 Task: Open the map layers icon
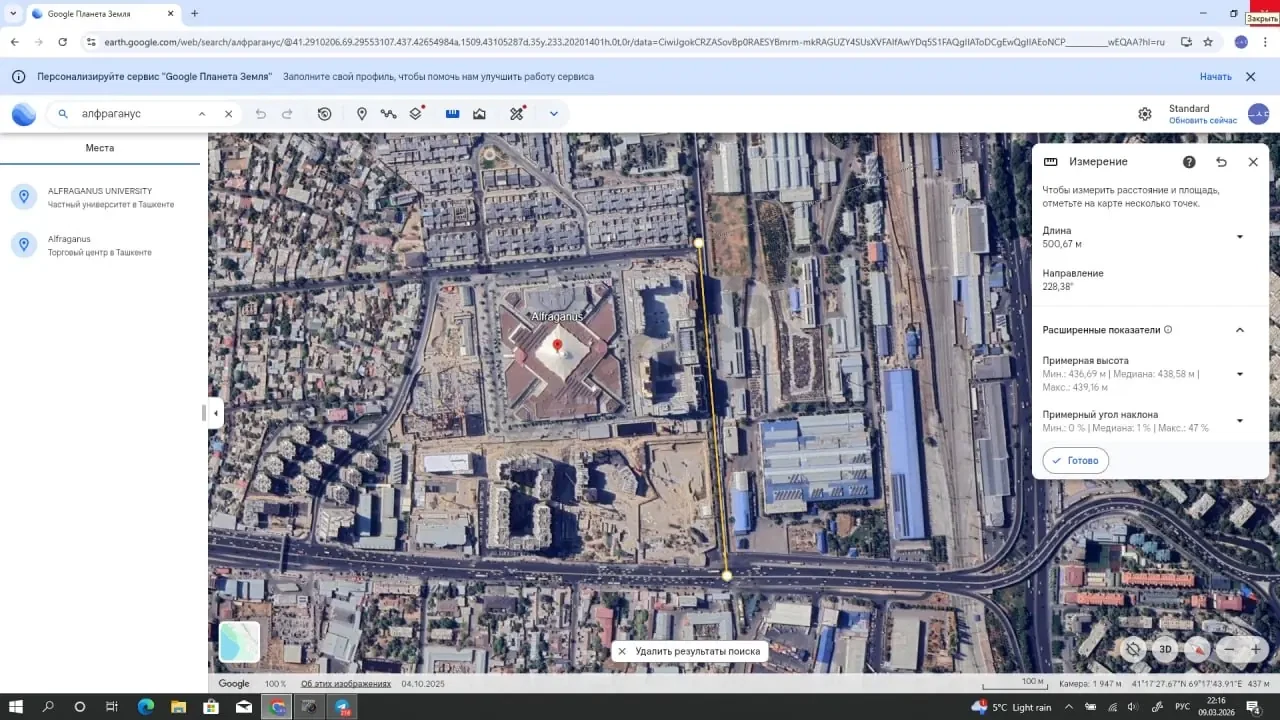[x=416, y=114]
